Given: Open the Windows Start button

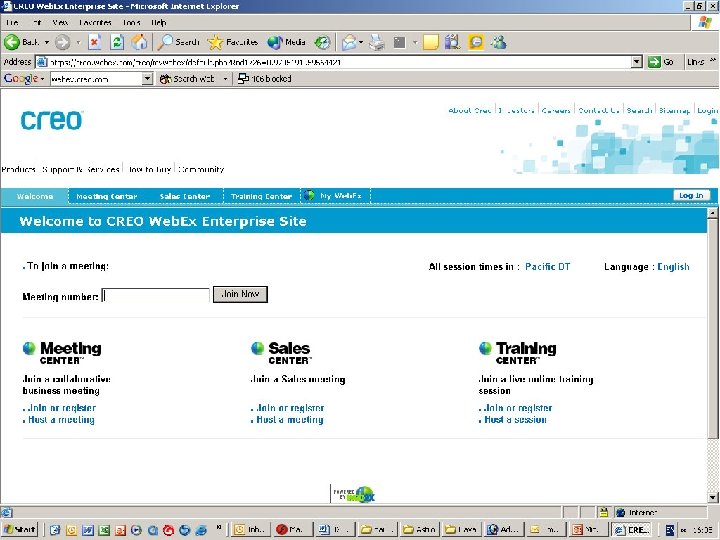Looking at the screenshot, I should [19, 529].
